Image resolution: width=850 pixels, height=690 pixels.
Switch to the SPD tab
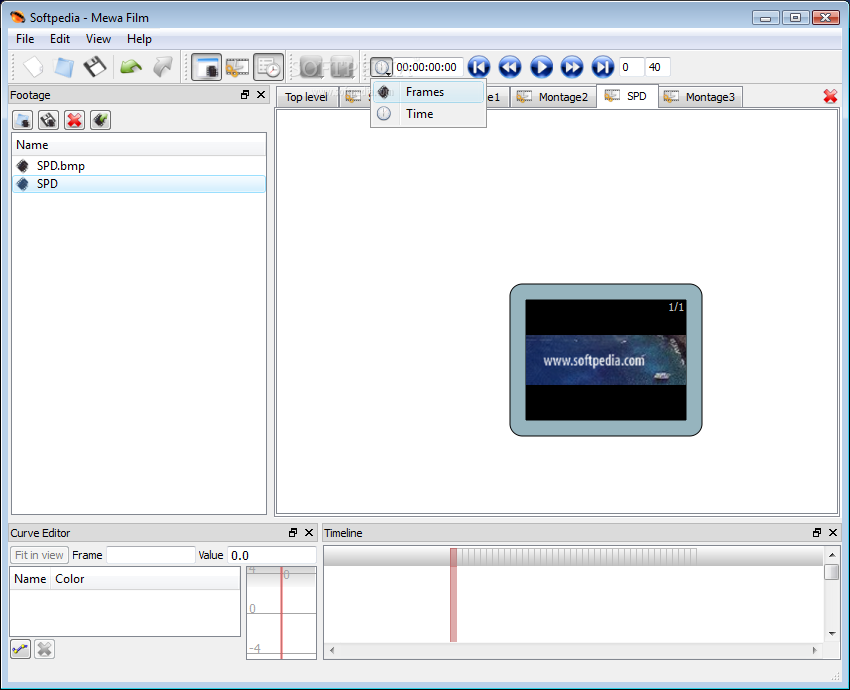point(627,96)
